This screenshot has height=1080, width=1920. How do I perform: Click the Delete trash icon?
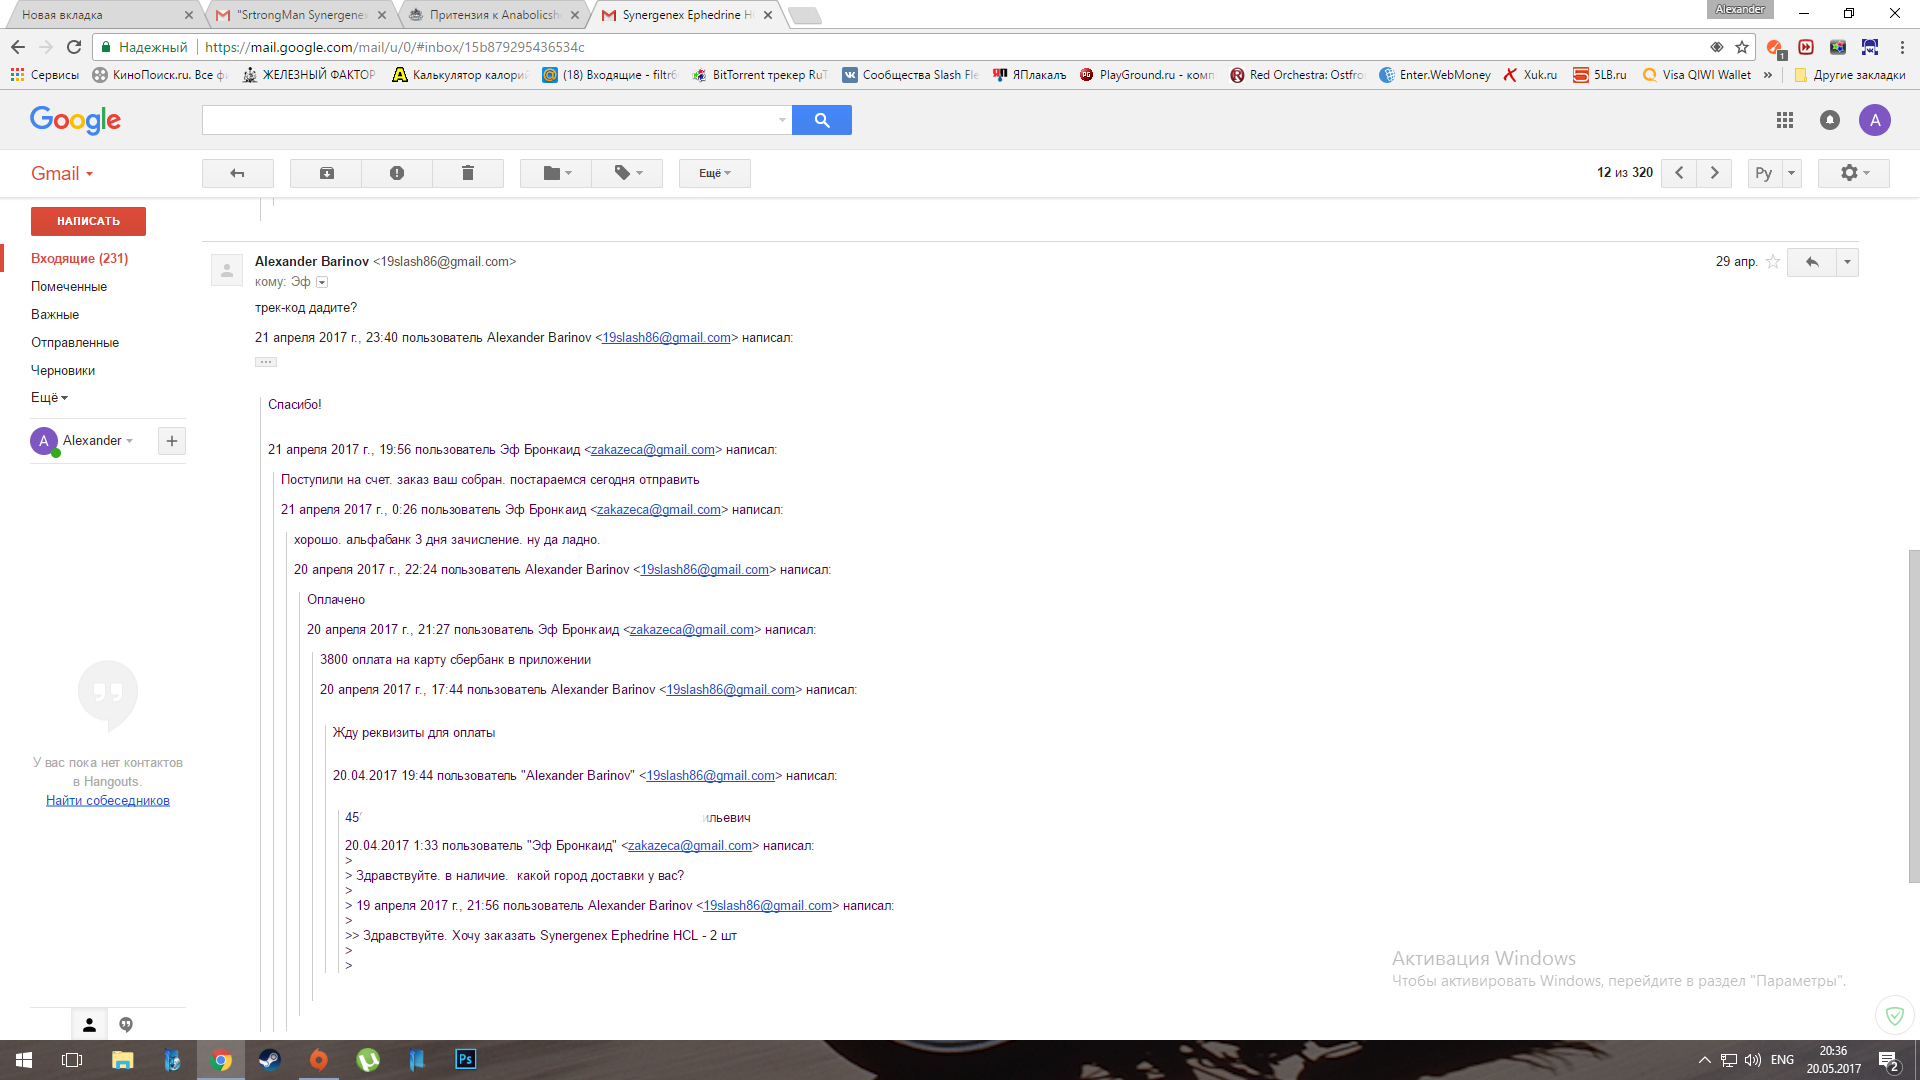tap(467, 173)
